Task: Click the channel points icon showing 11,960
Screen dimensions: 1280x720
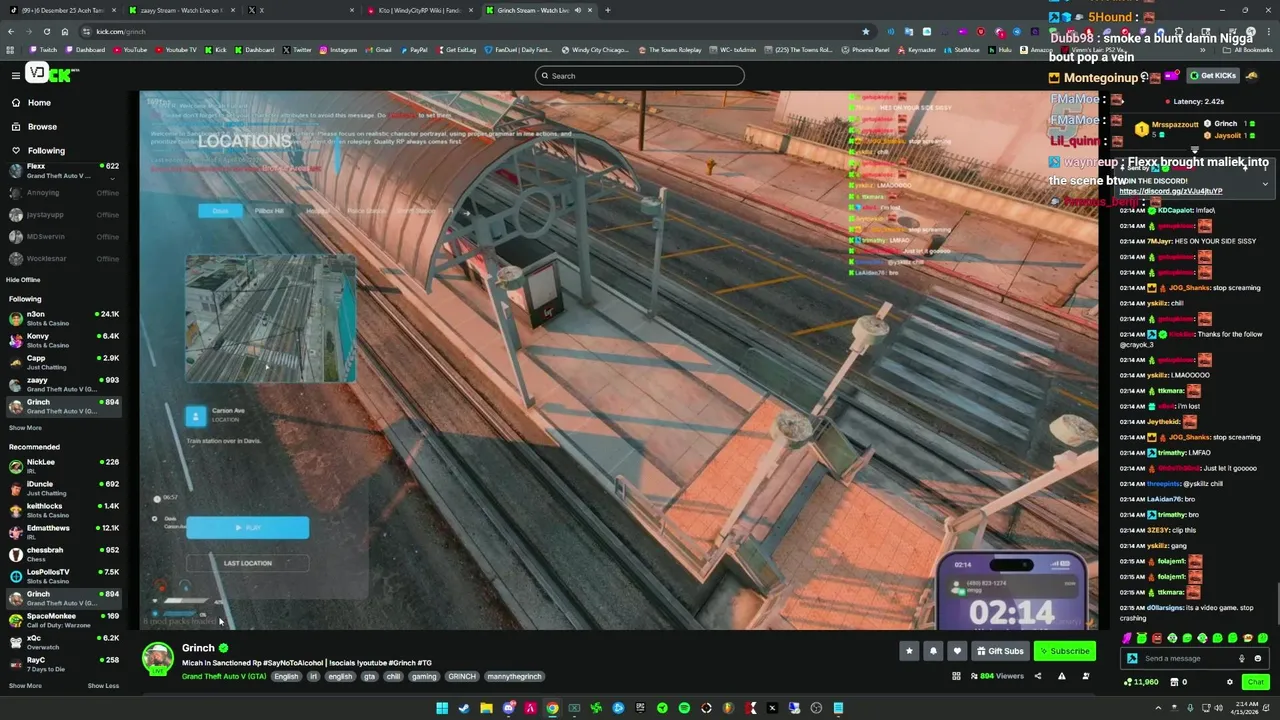Action: (1141, 682)
